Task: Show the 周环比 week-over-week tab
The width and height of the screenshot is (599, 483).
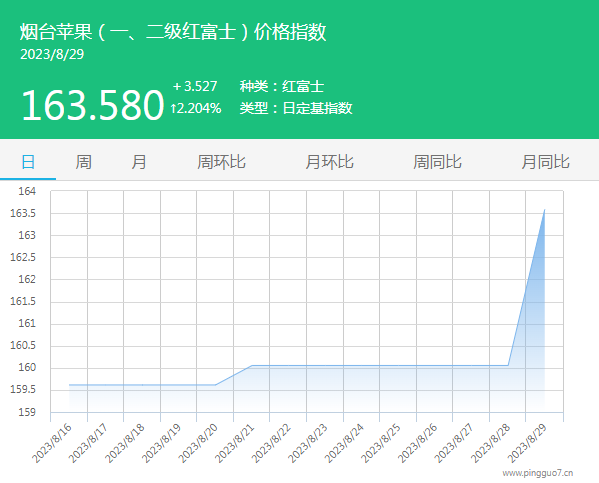Action: [221, 162]
